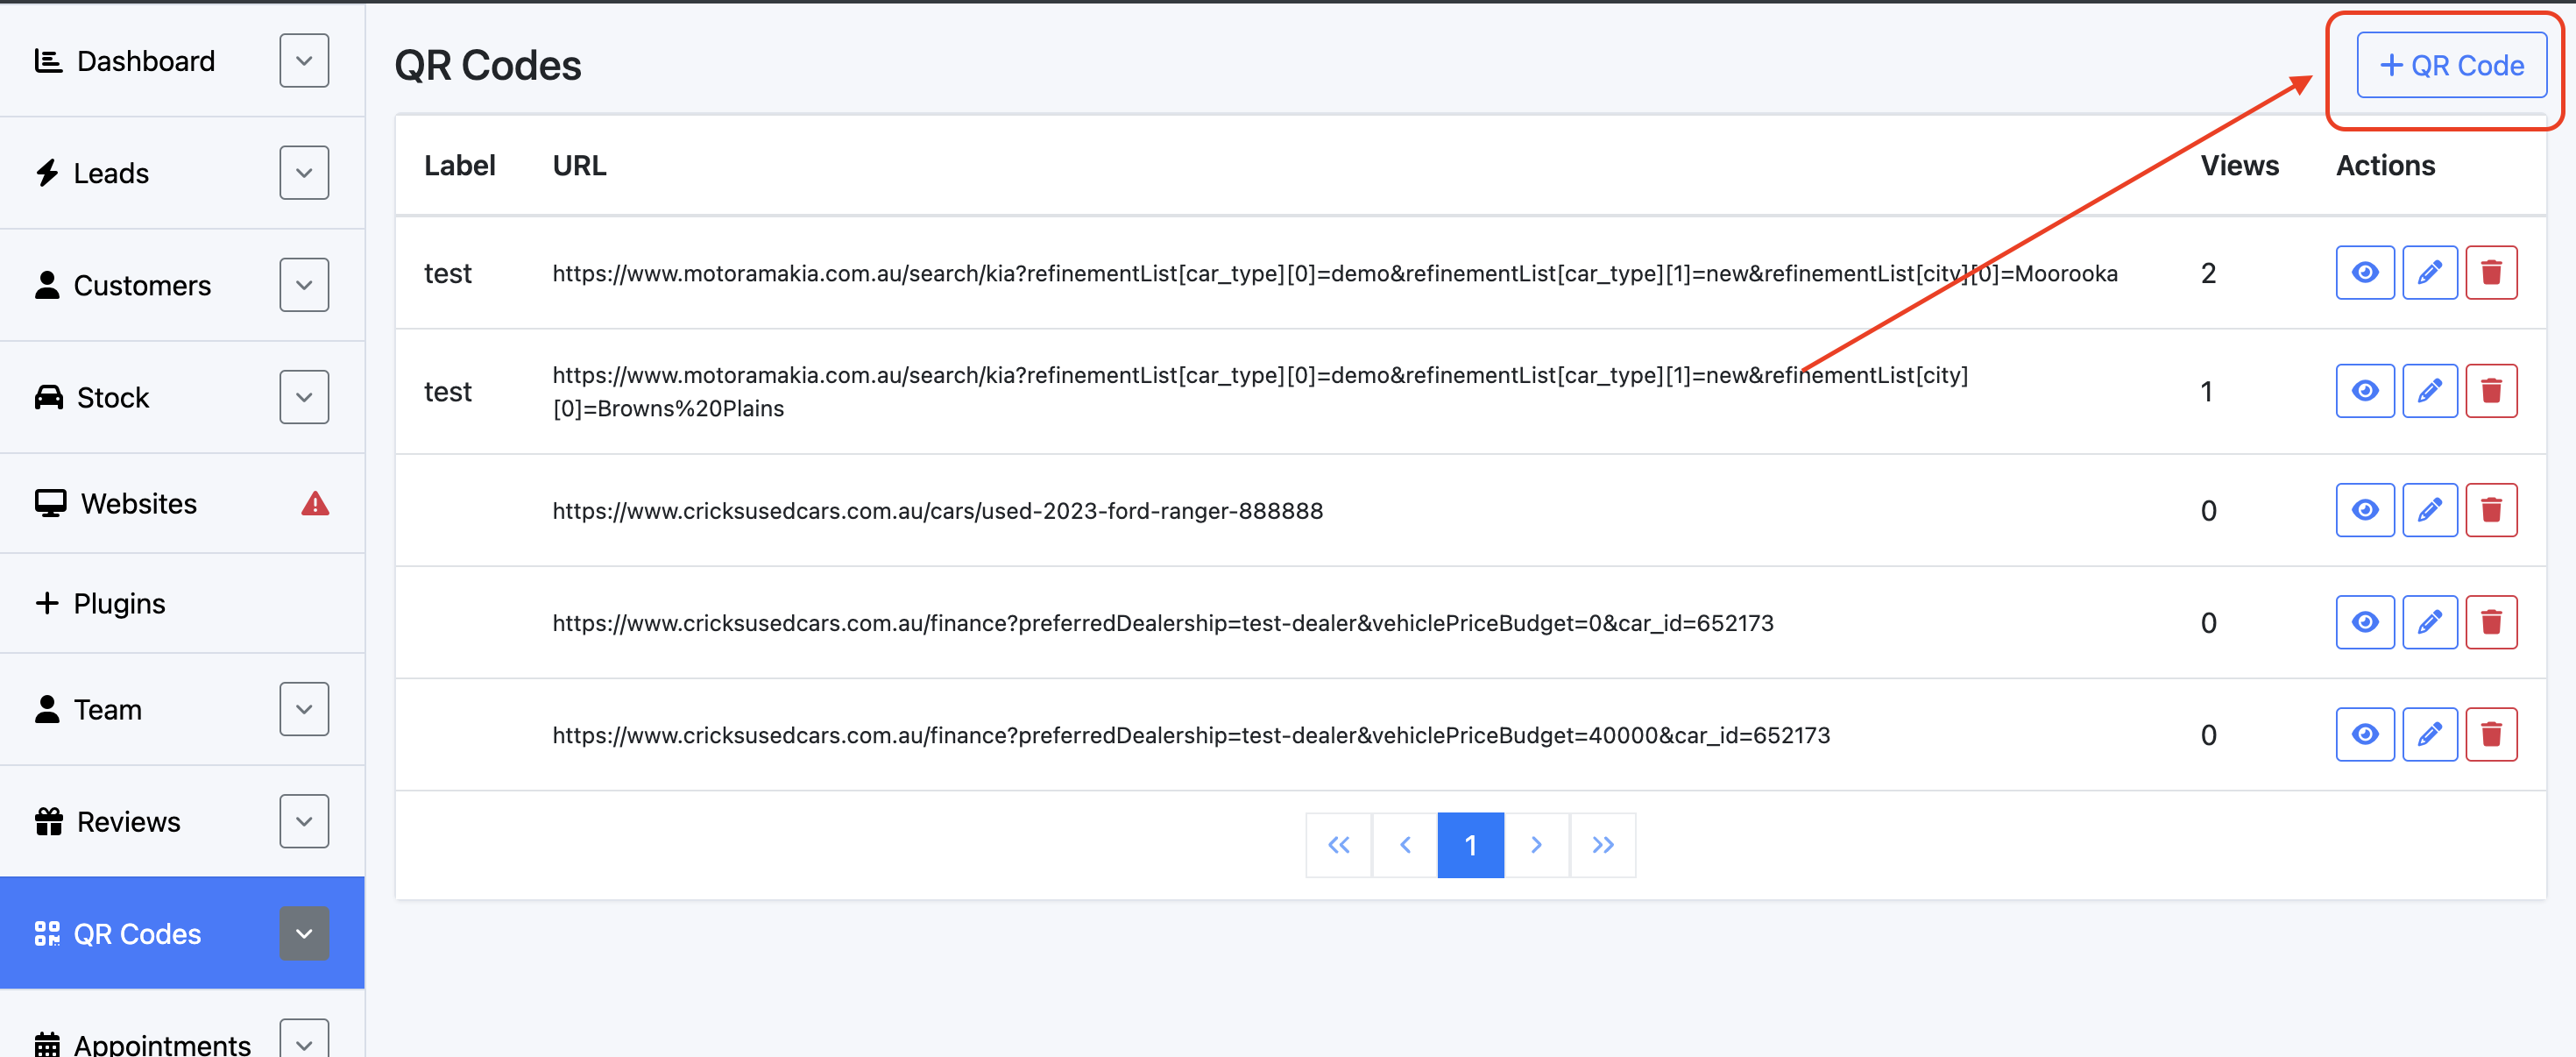View the Moorooka QR code via eye icon
This screenshot has height=1057, width=2576.
pos(2364,273)
